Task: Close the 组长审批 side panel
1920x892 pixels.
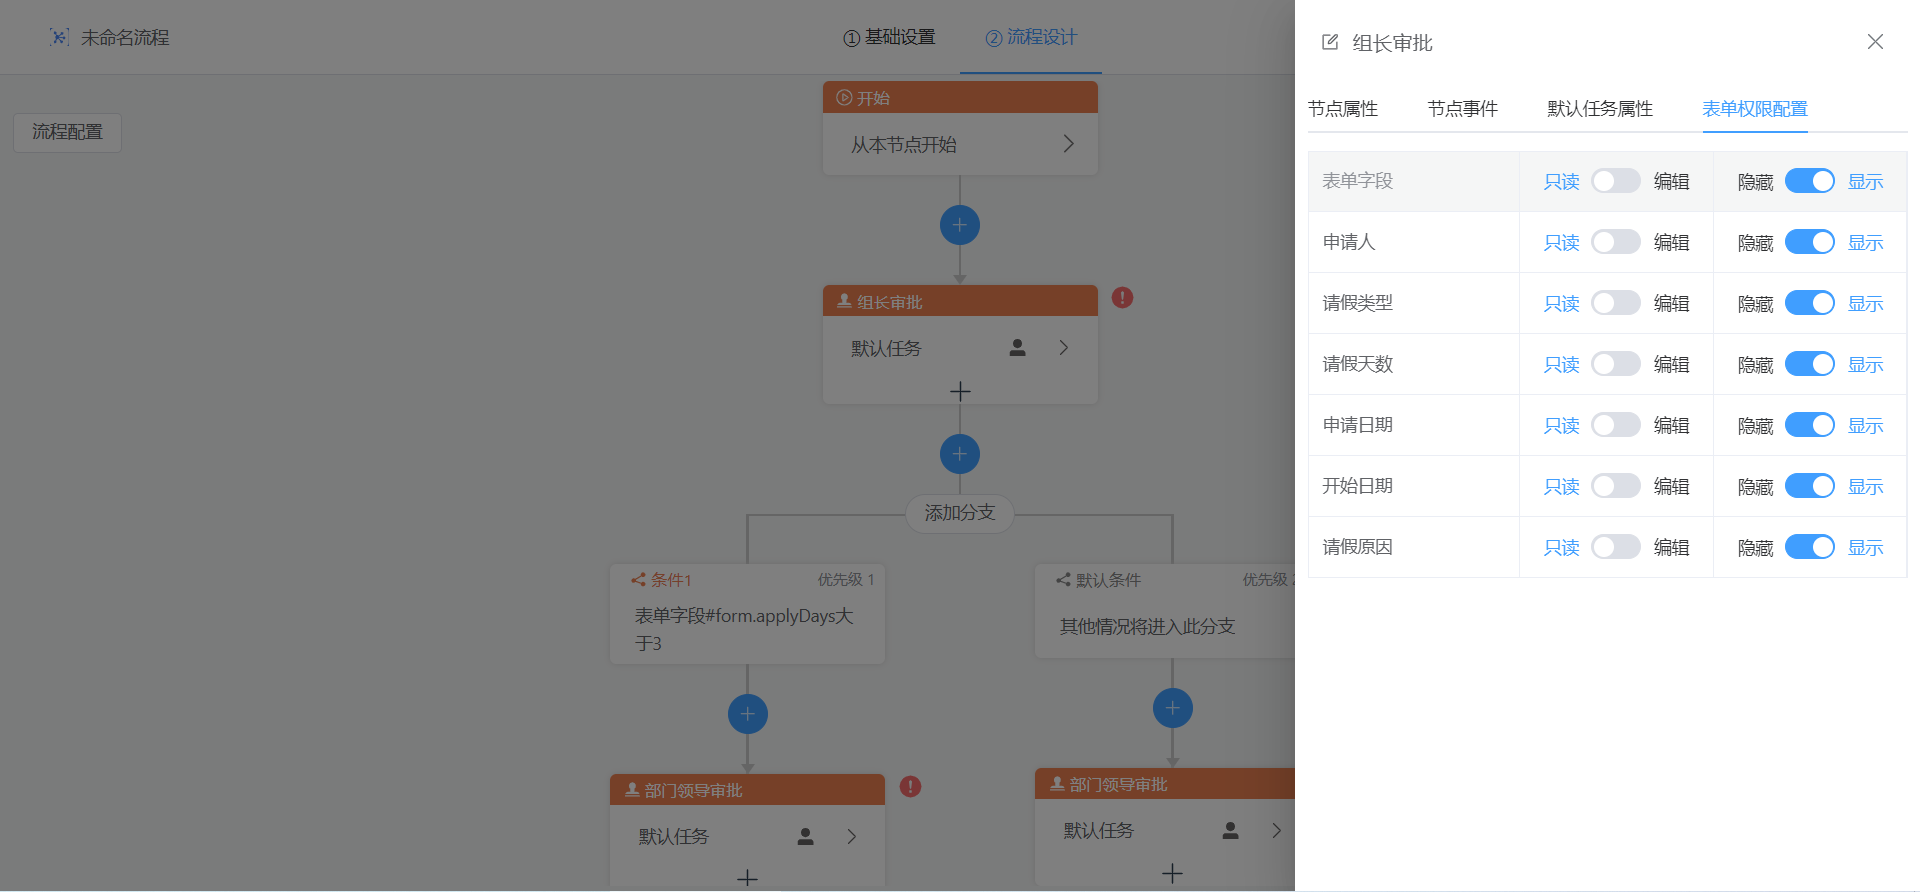Action: (1875, 42)
